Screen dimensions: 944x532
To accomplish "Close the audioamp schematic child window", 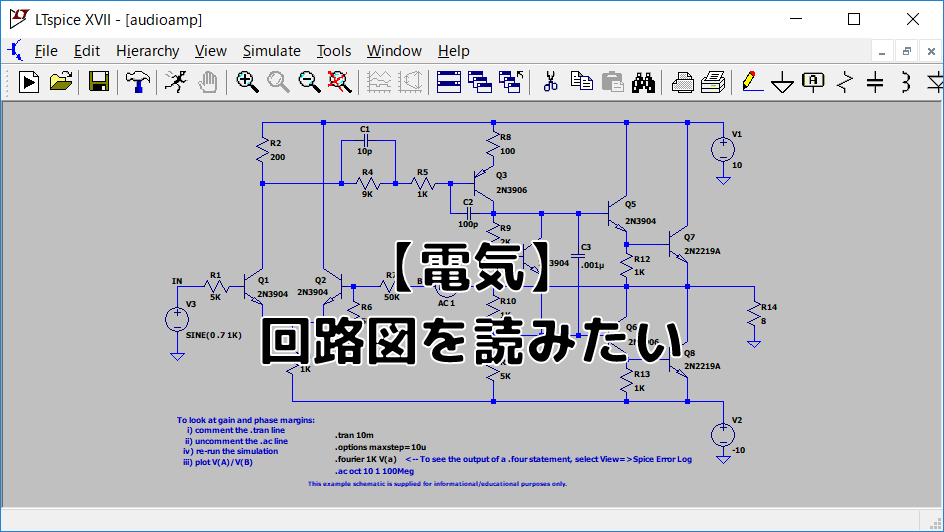I will coord(931,52).
